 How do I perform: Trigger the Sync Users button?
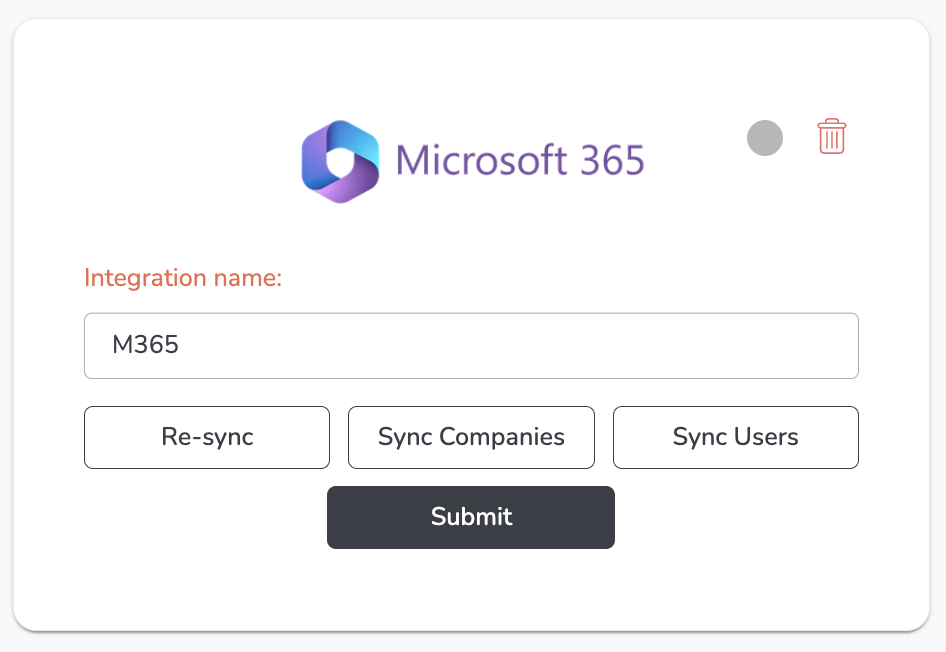pyautogui.click(x=735, y=437)
